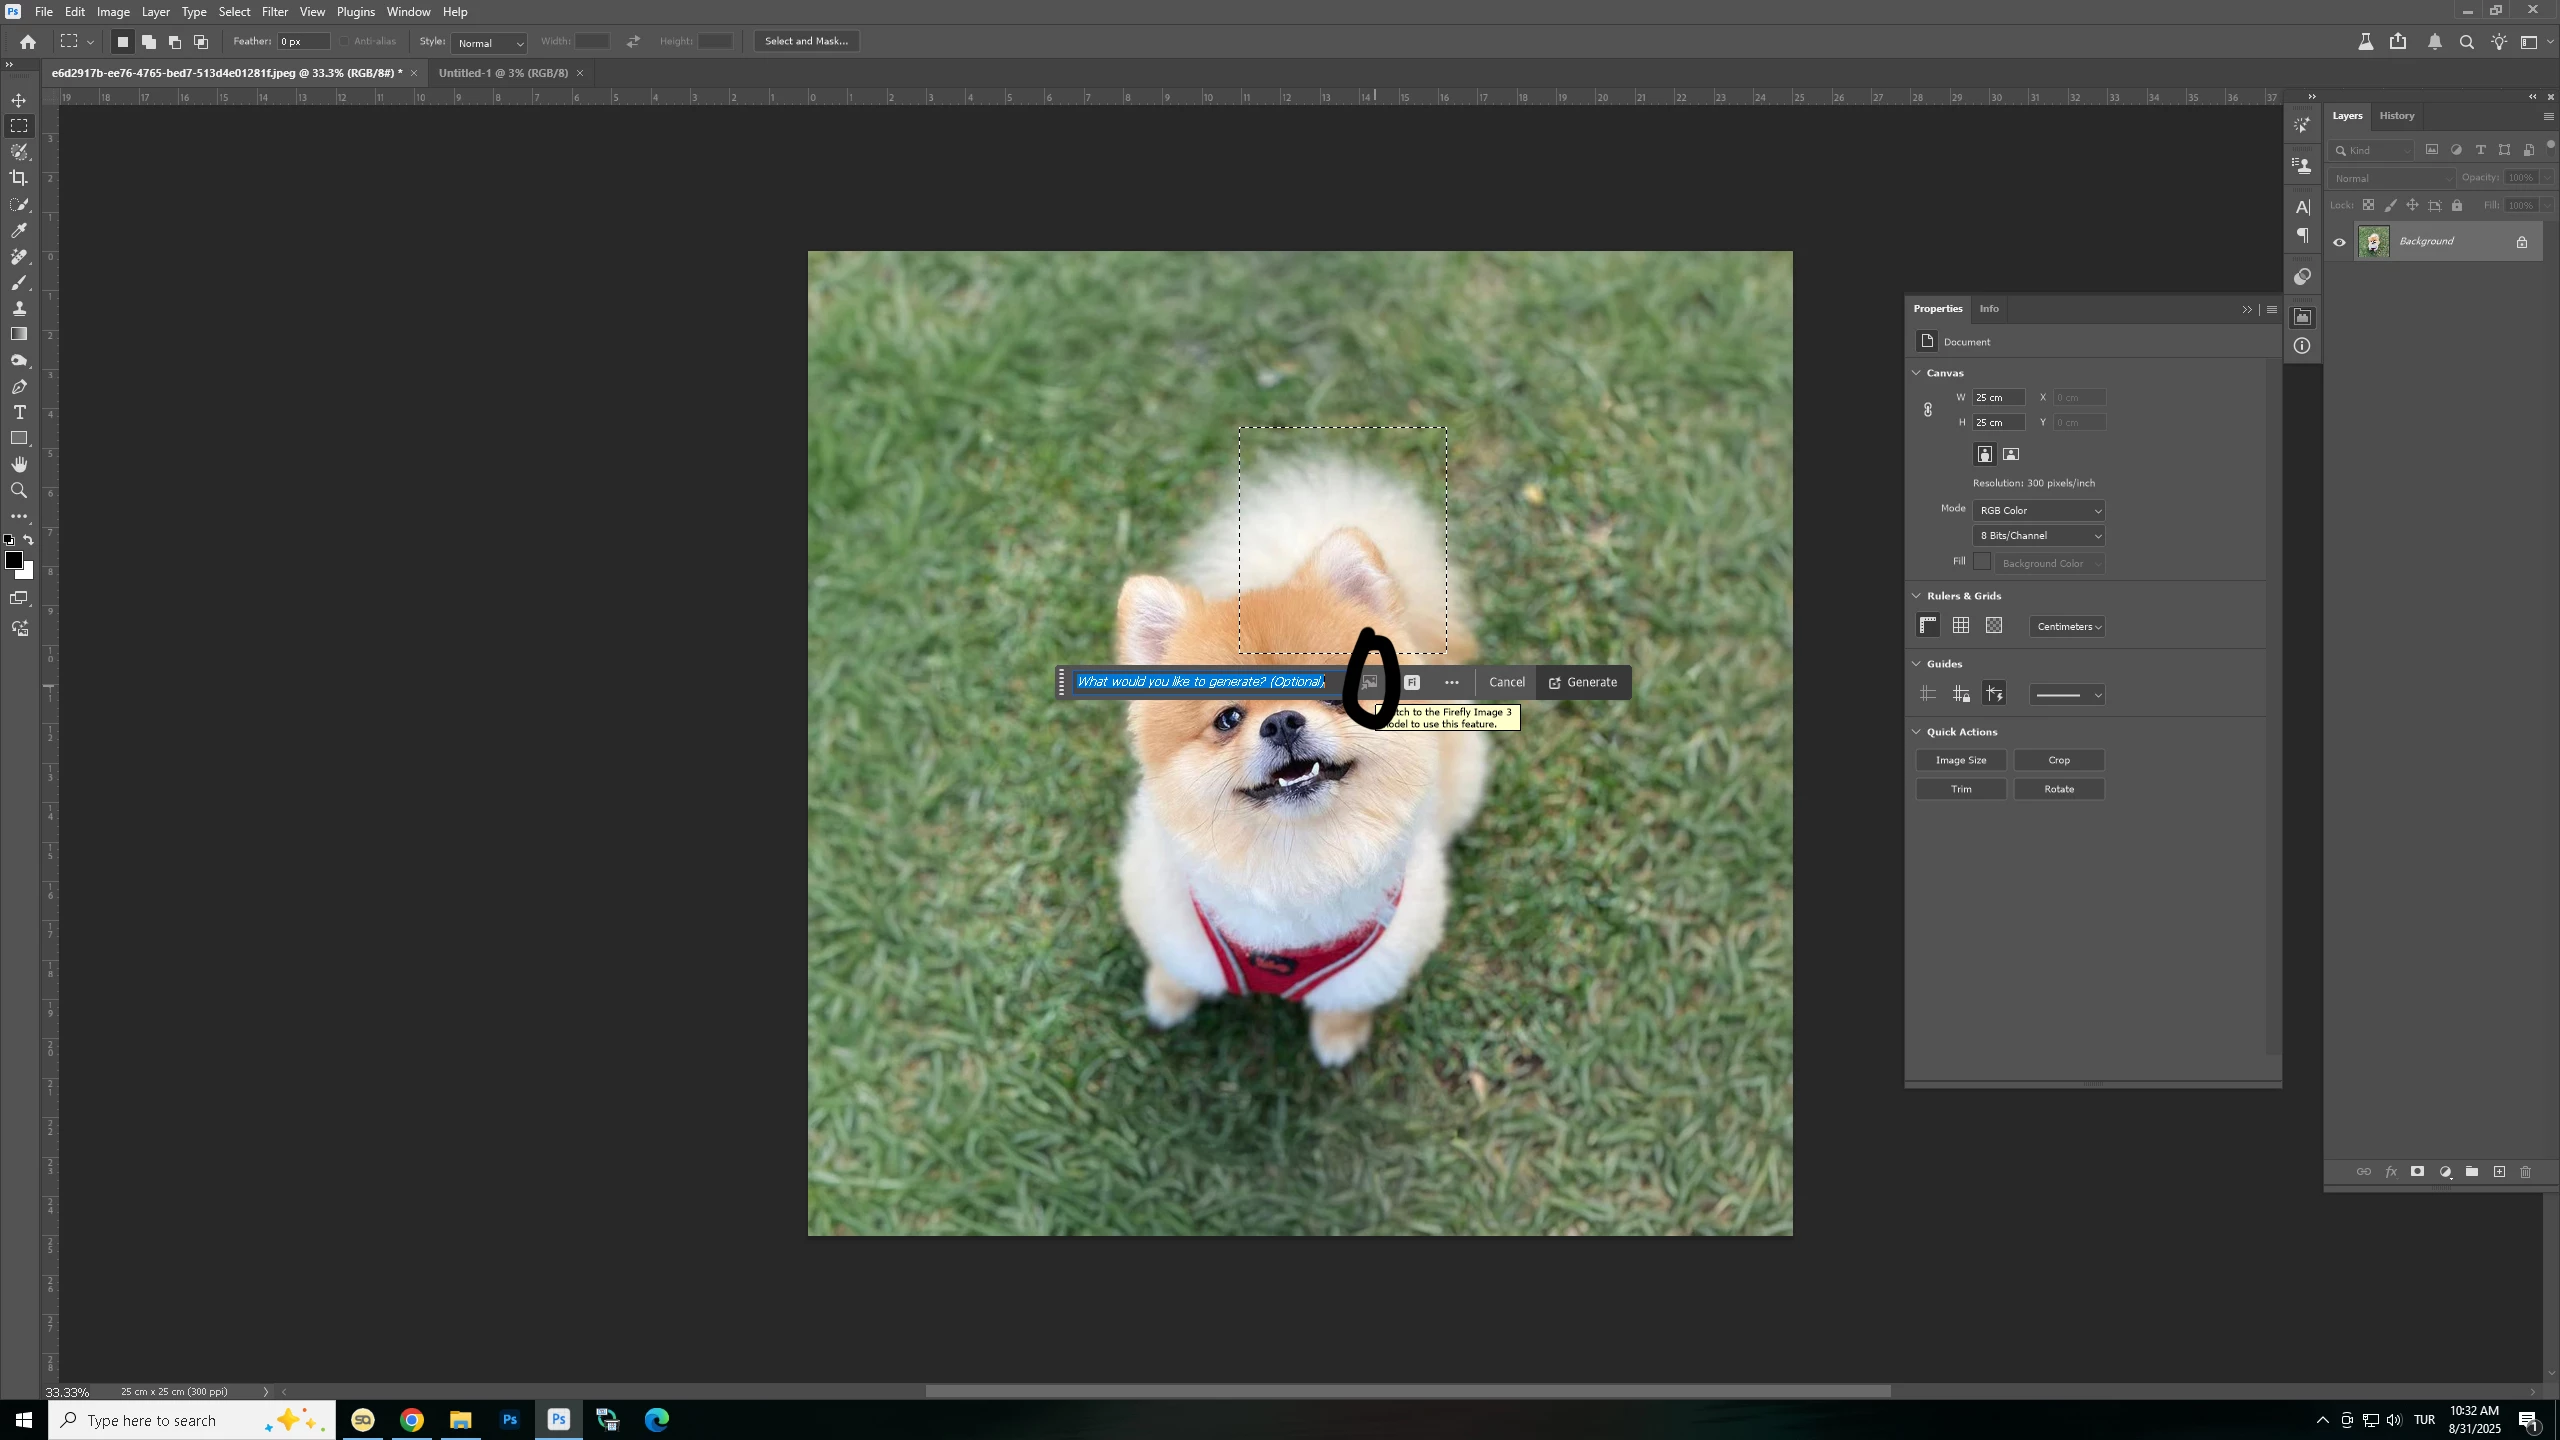2560x1440 pixels.
Task: Create new layer in Layers panel
Action: point(2499,1172)
